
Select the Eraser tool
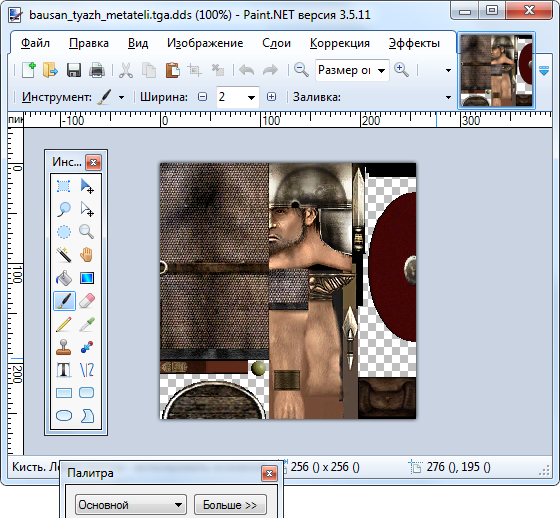pyautogui.click(x=87, y=301)
